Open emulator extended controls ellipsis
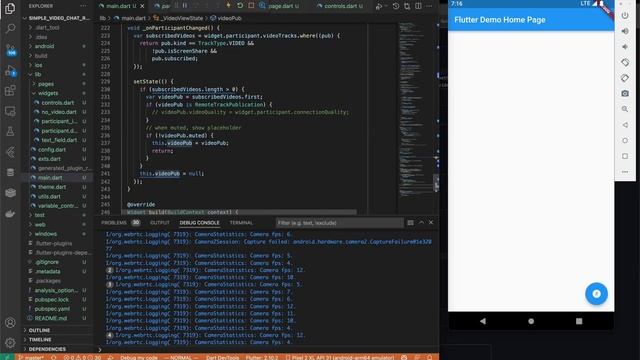Screen dimensions: 640x360 [x=625, y=172]
